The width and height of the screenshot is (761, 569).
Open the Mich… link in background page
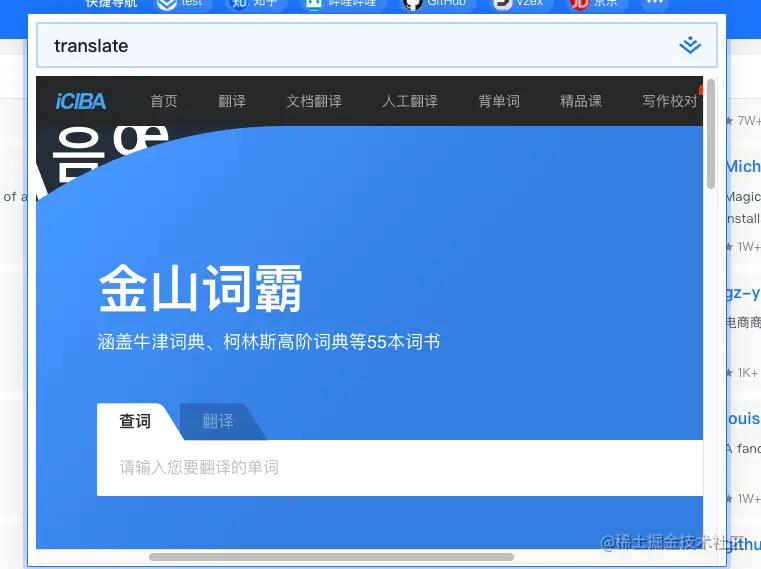744,167
